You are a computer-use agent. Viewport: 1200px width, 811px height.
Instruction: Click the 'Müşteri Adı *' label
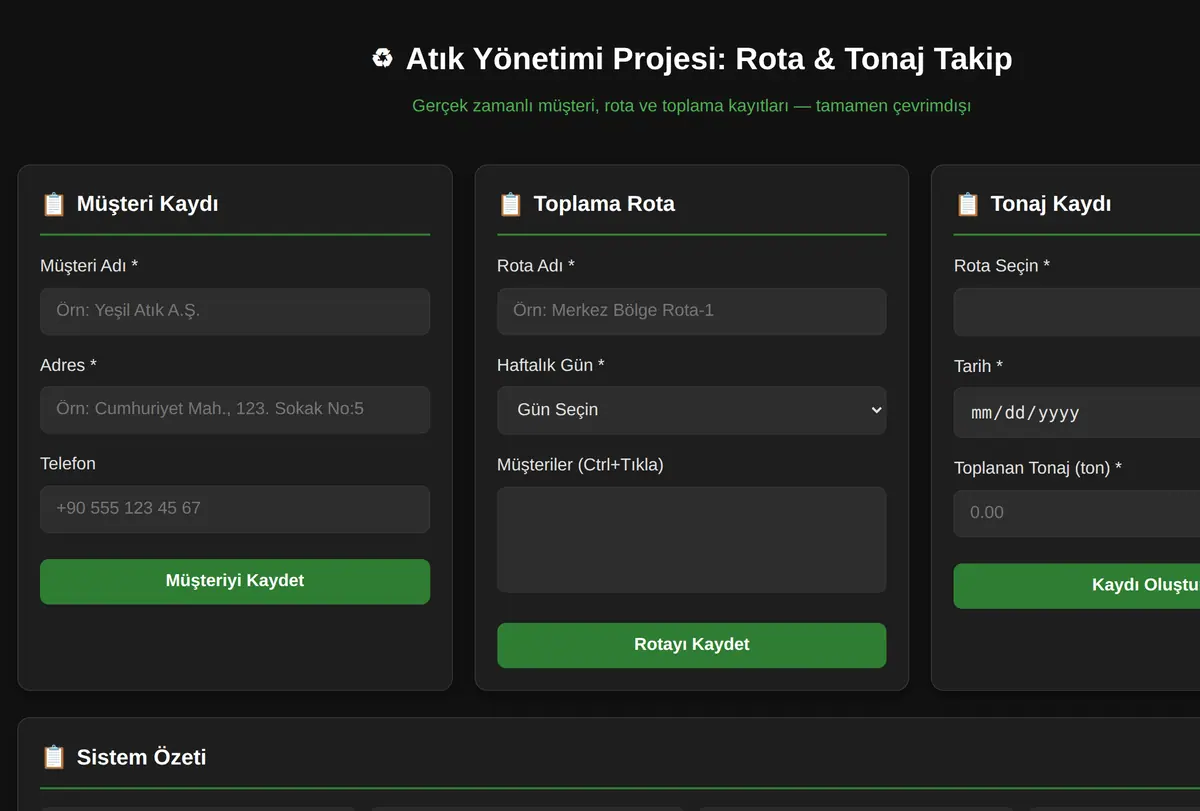89,265
